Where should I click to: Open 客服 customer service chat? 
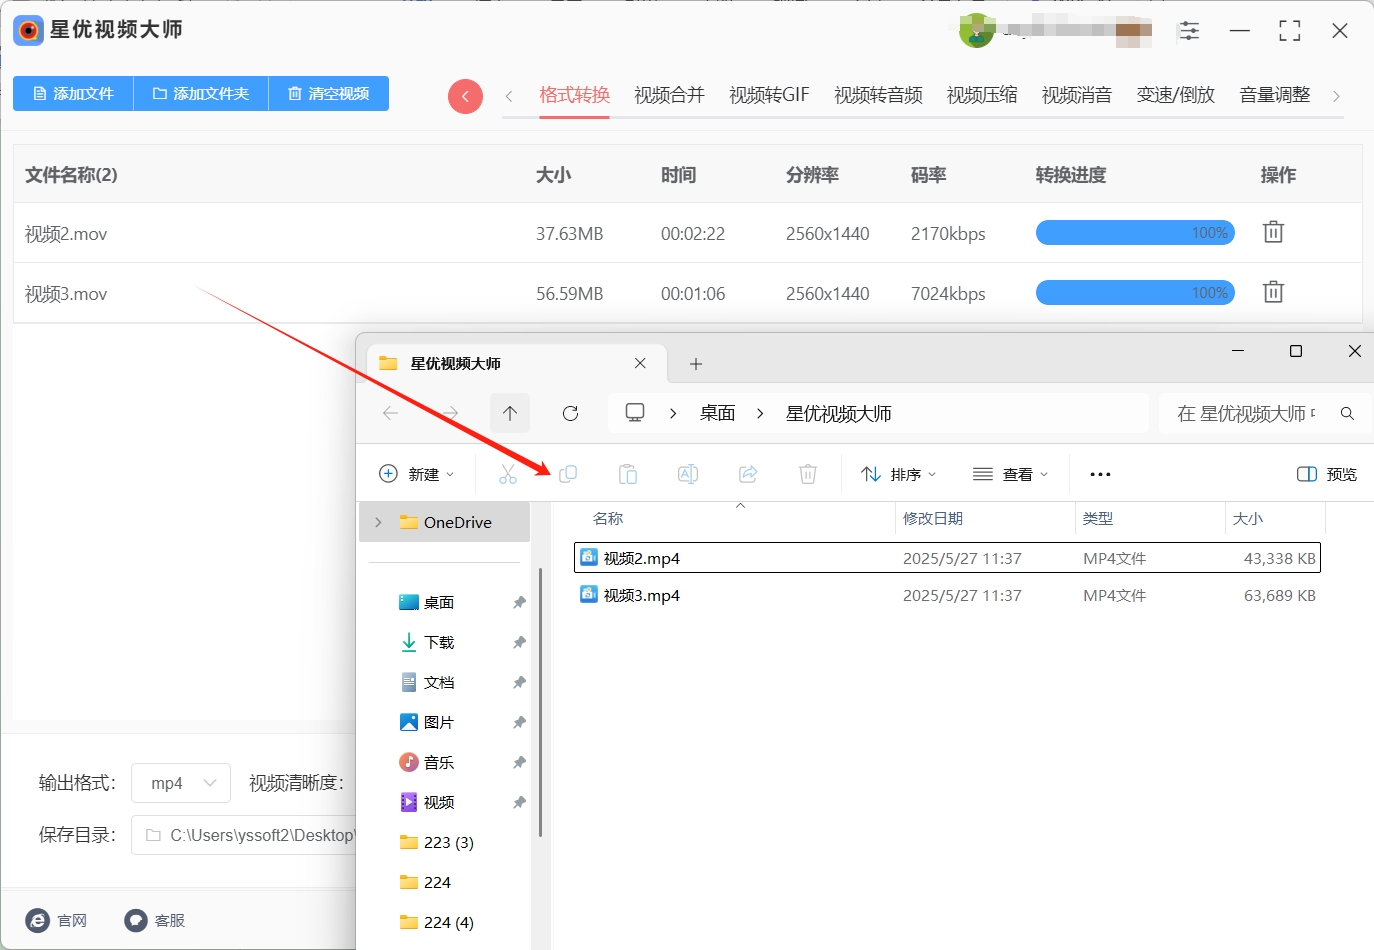click(136, 920)
